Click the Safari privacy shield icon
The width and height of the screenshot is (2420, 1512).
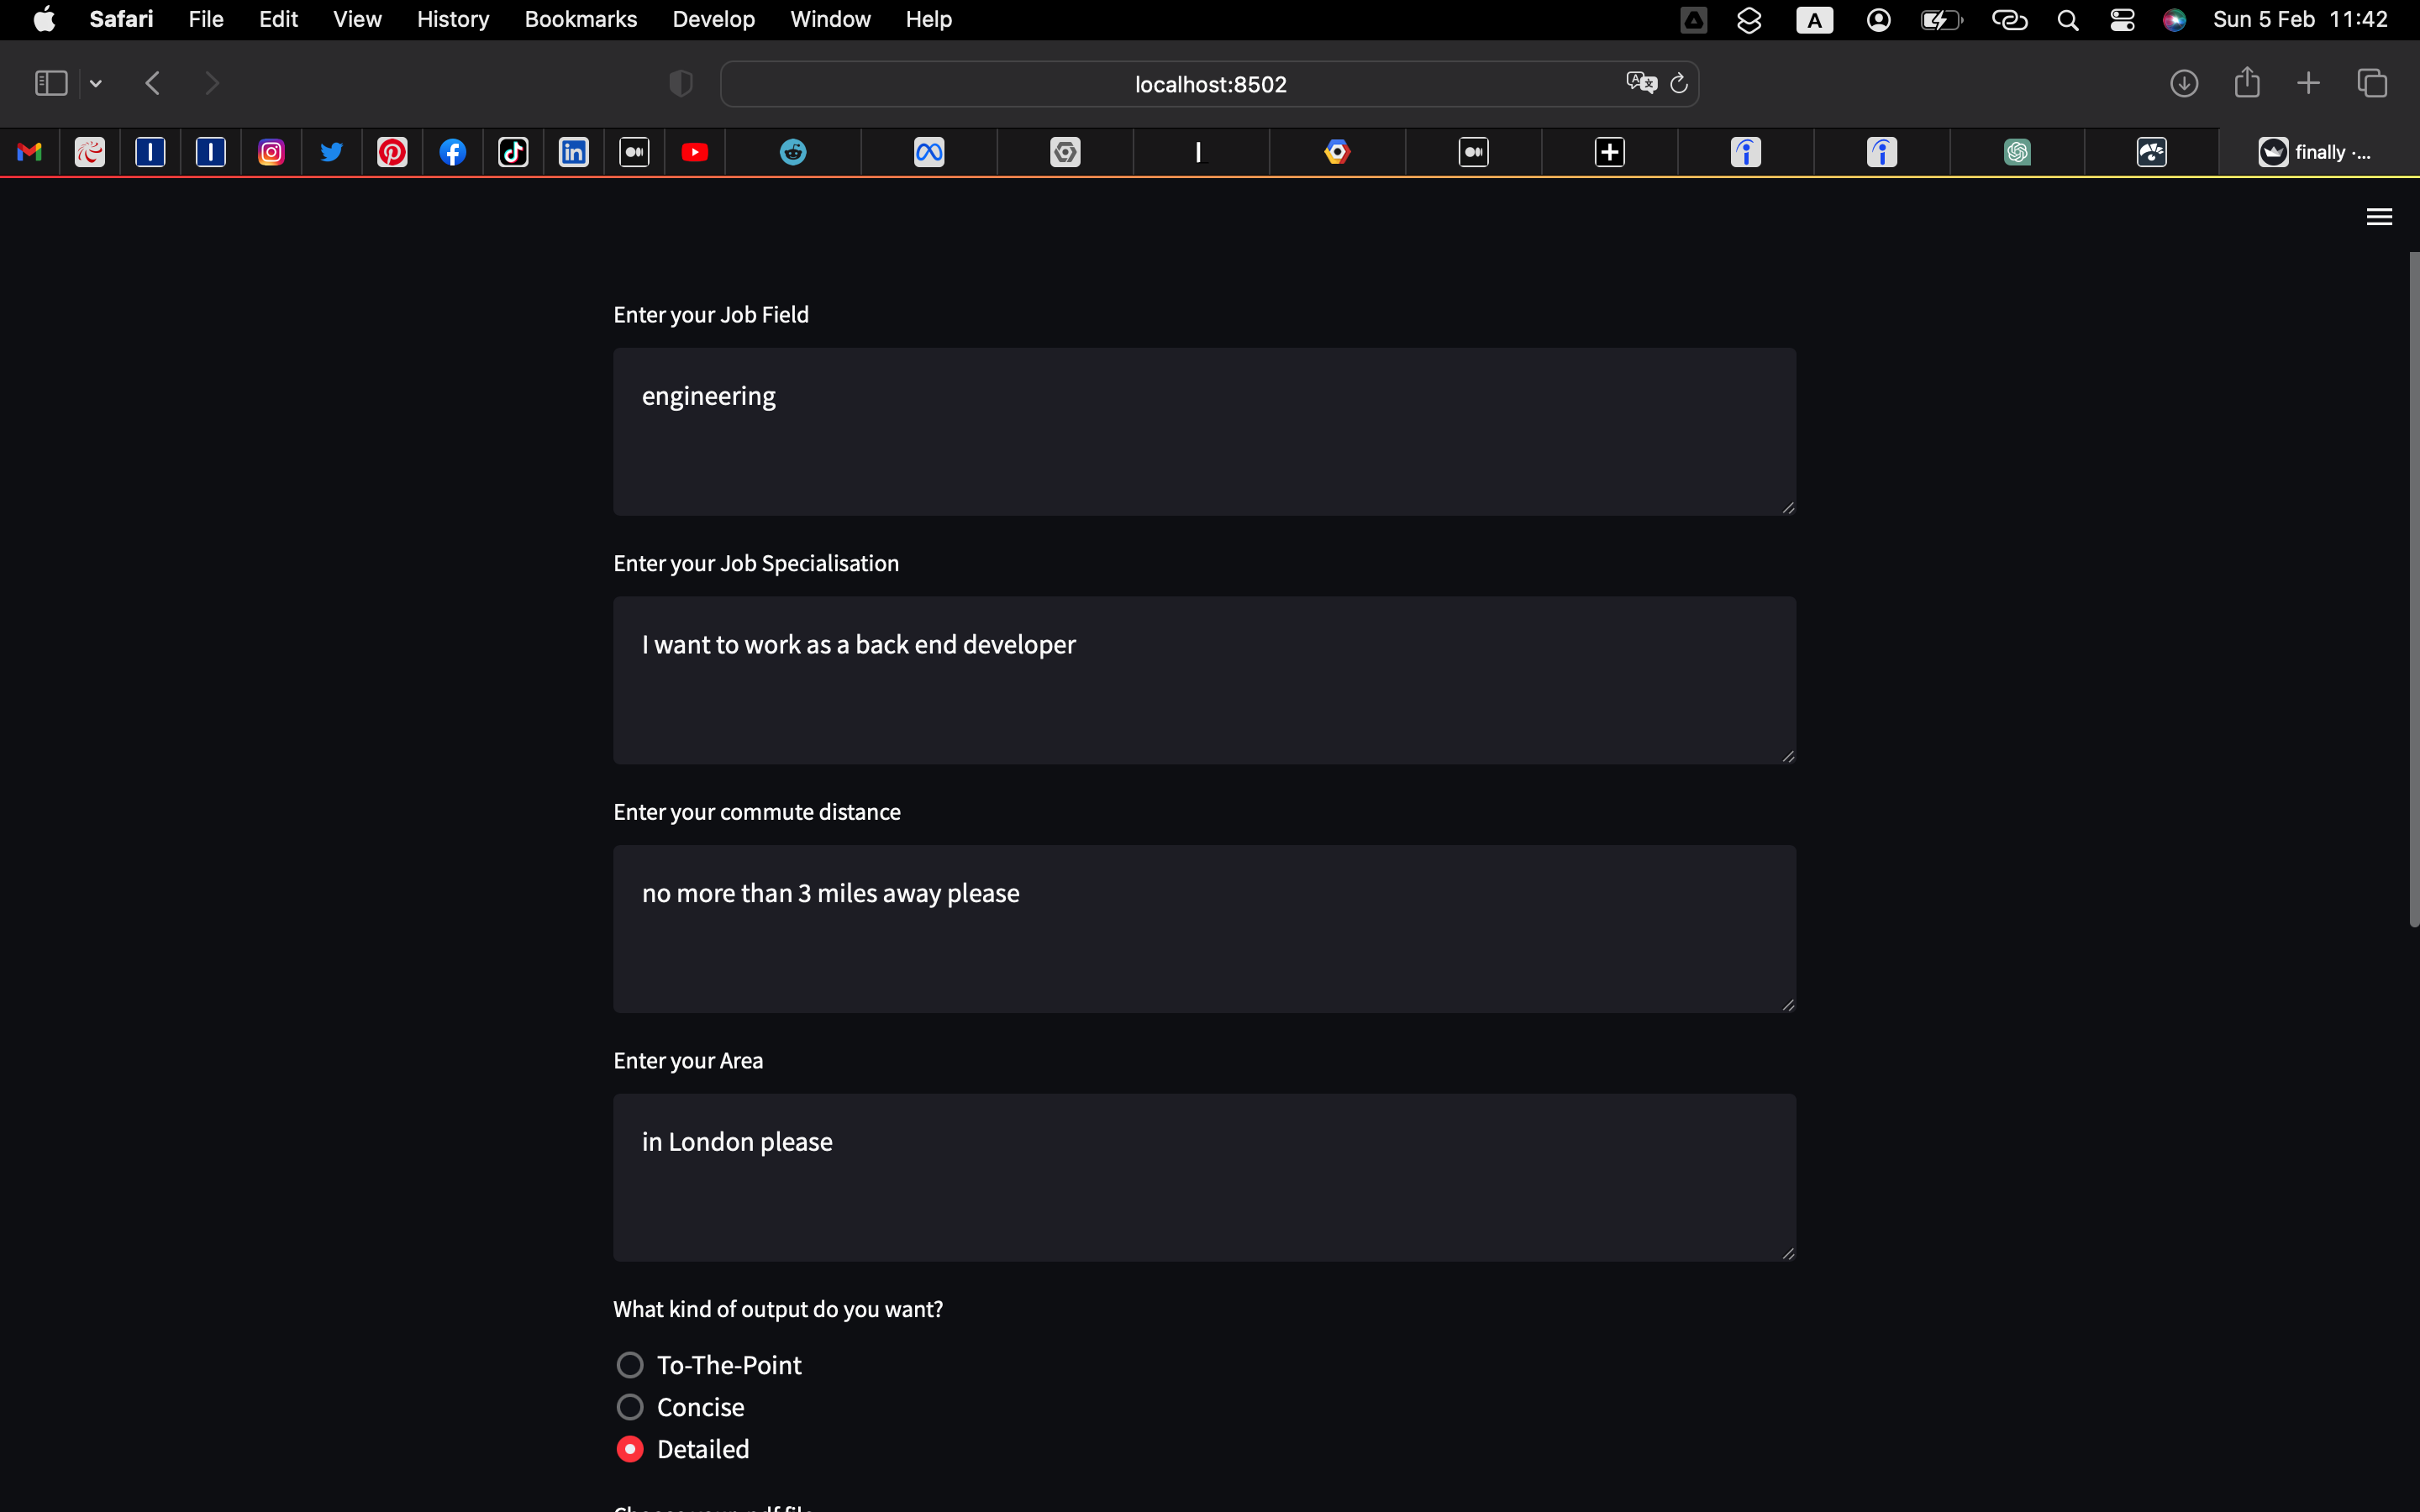(x=680, y=84)
